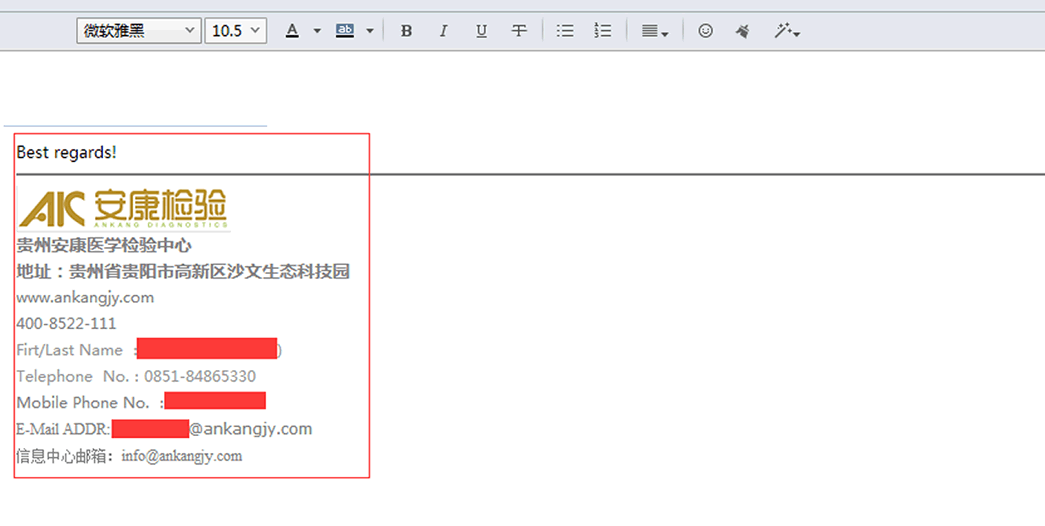1045x526 pixels.
Task: Apply strikethrough to text
Action: 519,31
